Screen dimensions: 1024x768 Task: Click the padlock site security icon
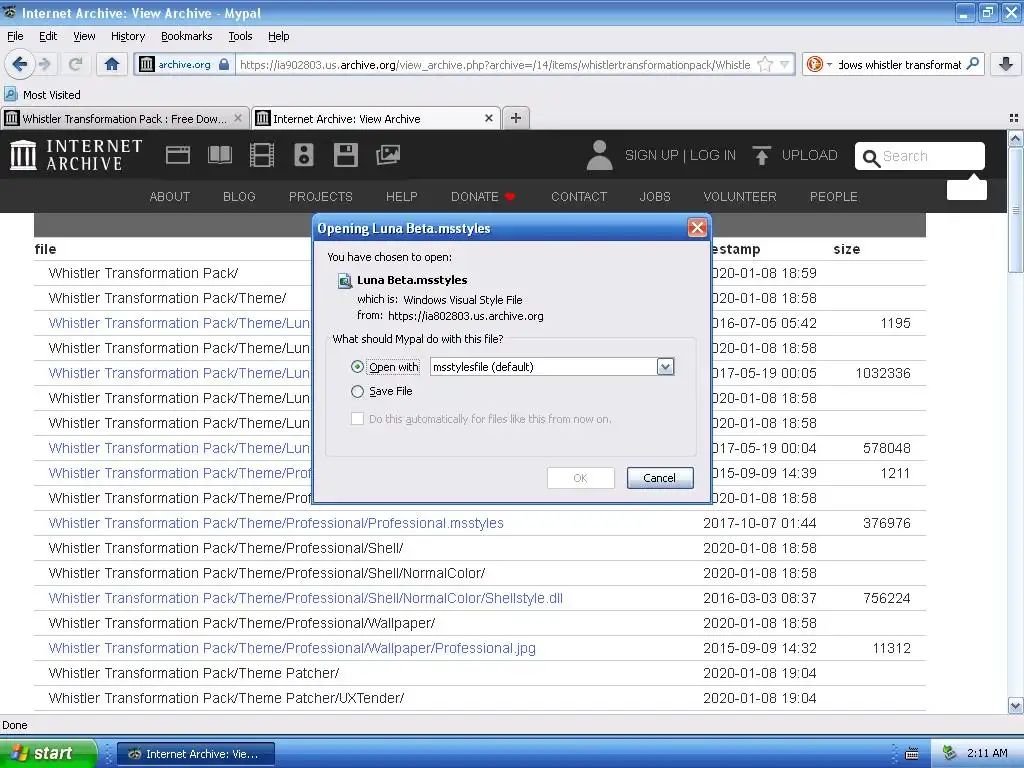[x=224, y=64]
